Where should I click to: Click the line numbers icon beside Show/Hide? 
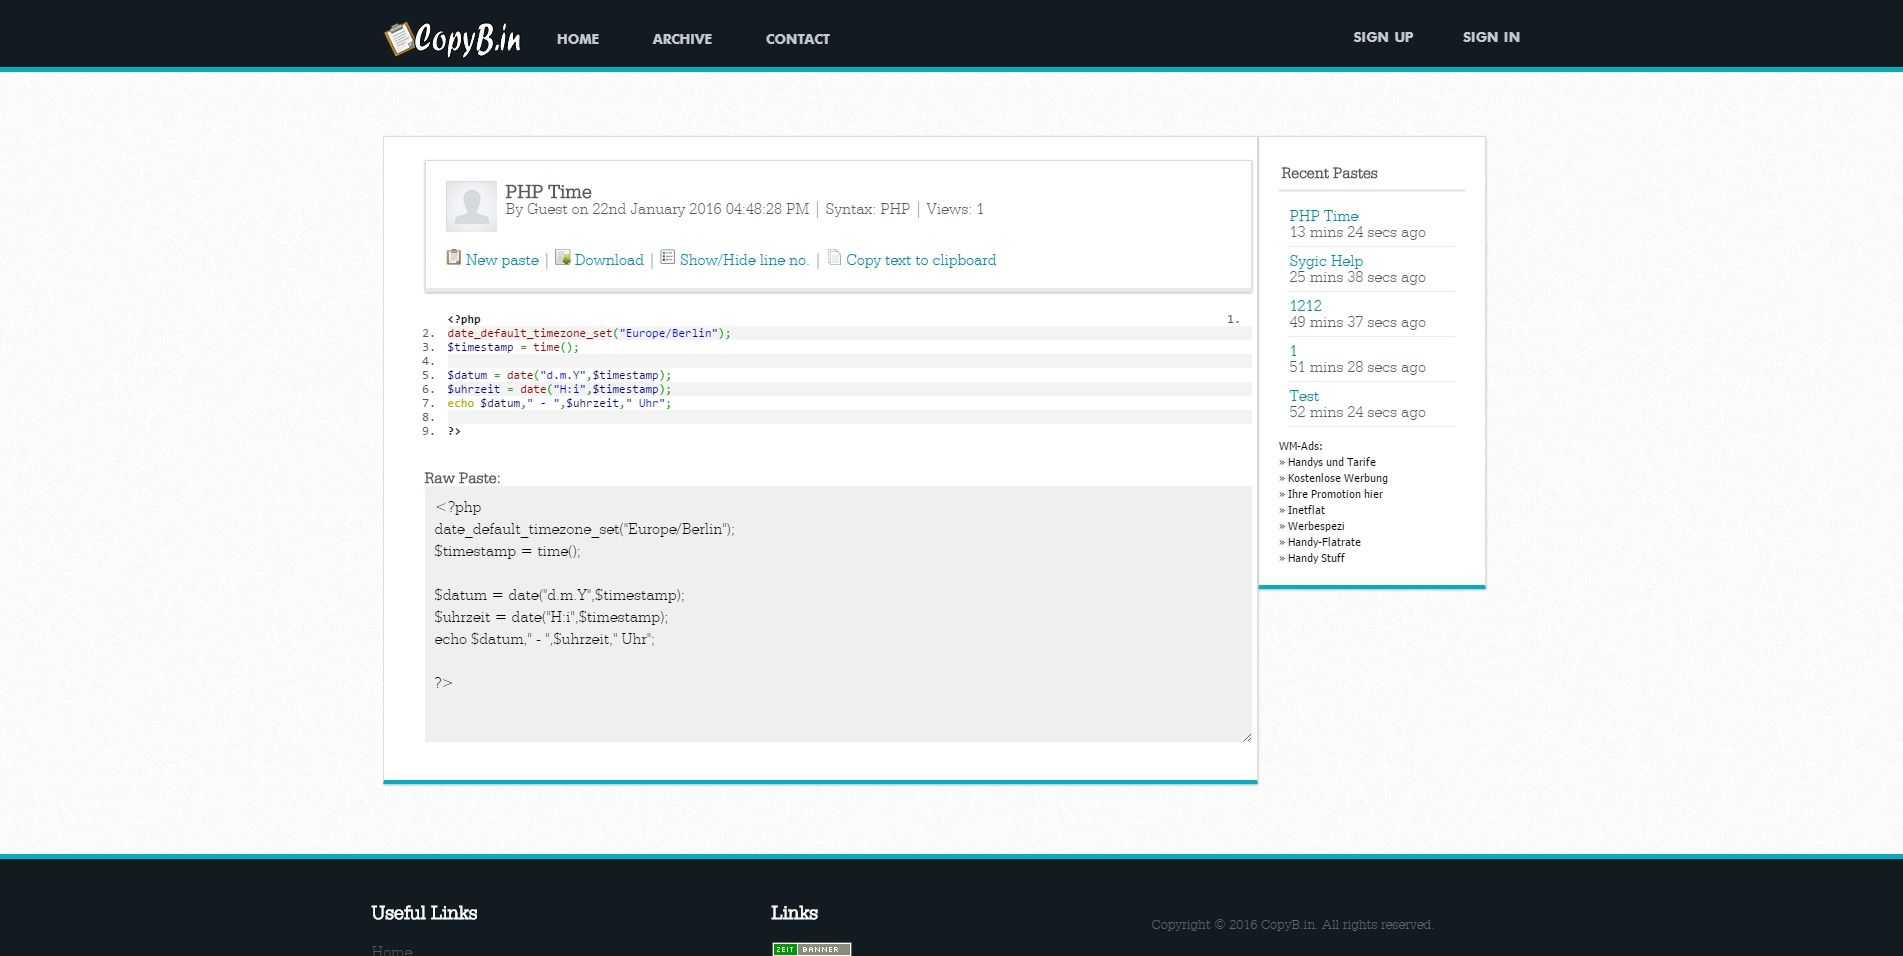click(x=667, y=257)
